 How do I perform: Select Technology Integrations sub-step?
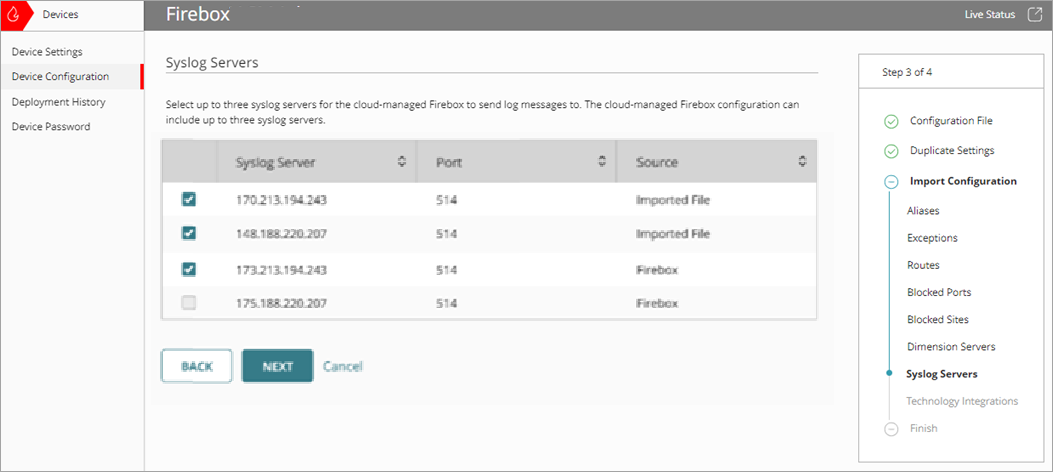point(962,402)
